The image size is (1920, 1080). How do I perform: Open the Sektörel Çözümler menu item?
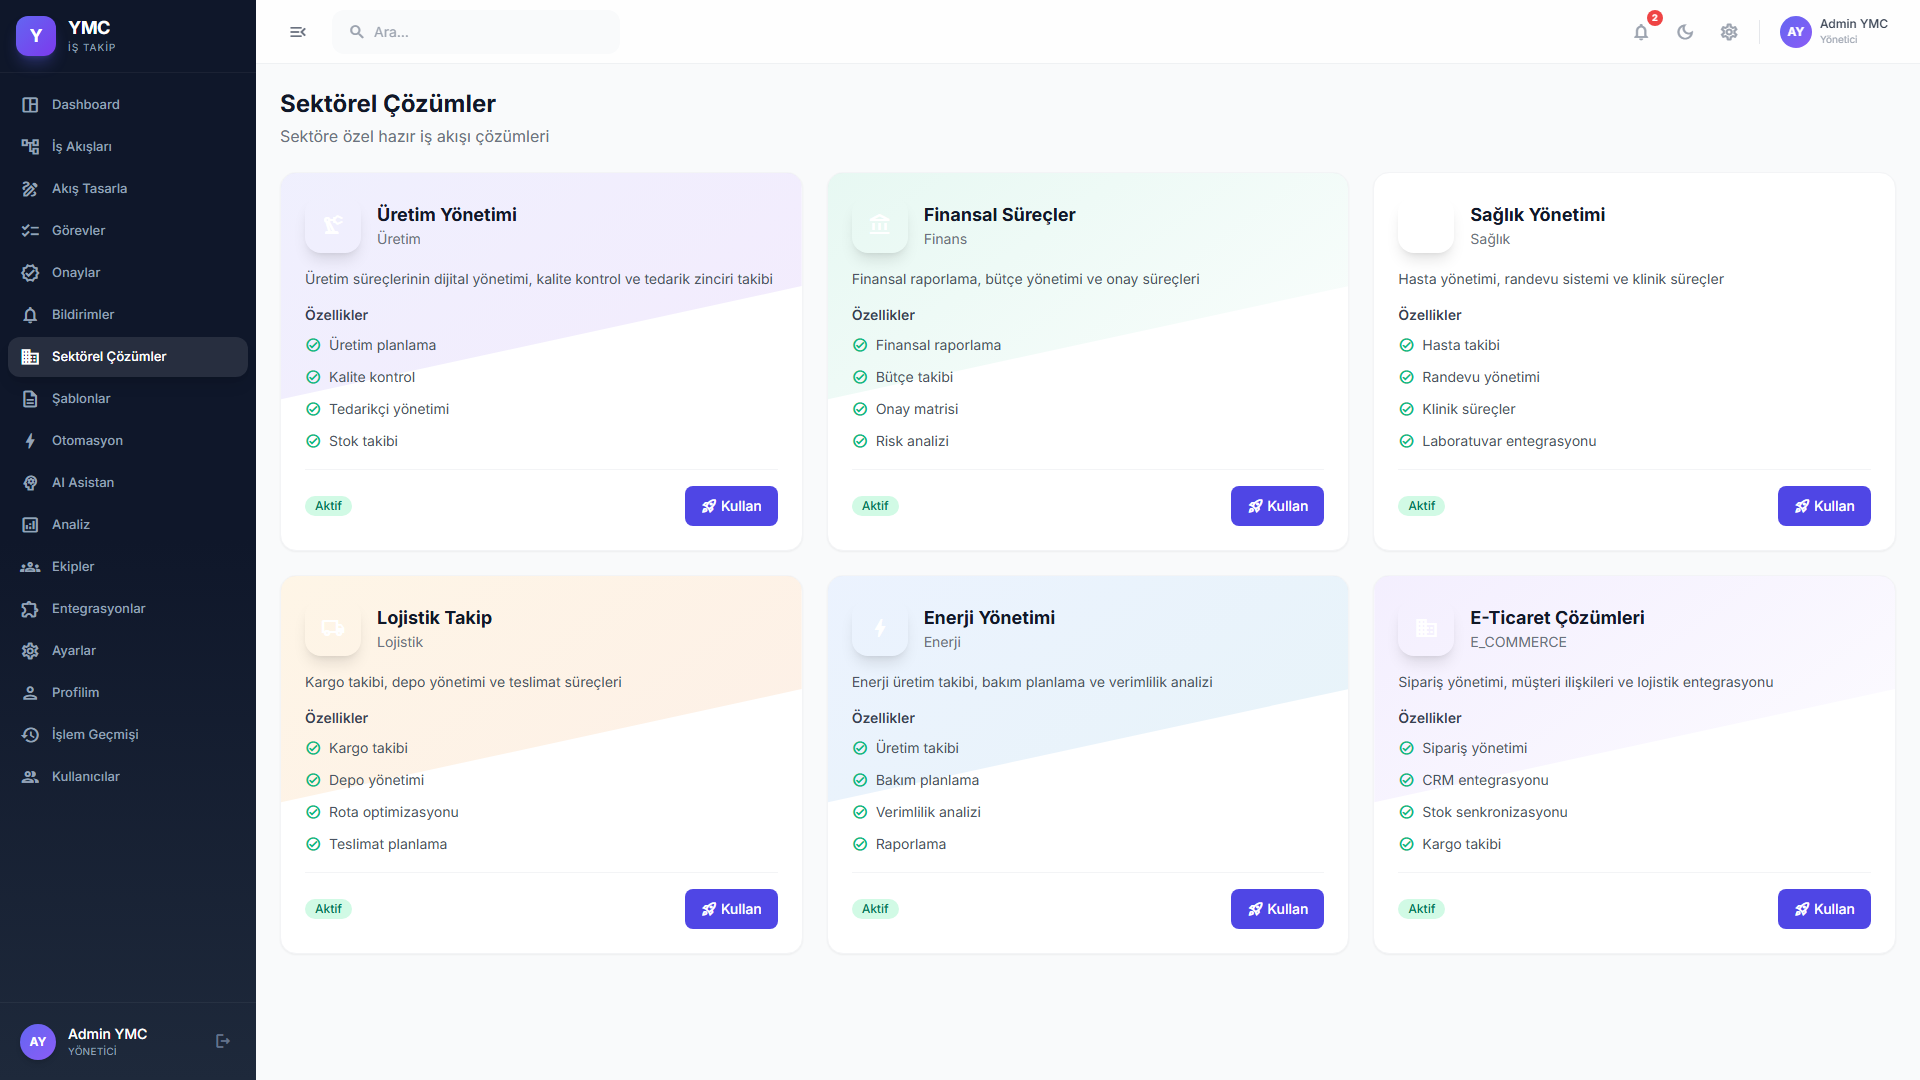pos(128,357)
